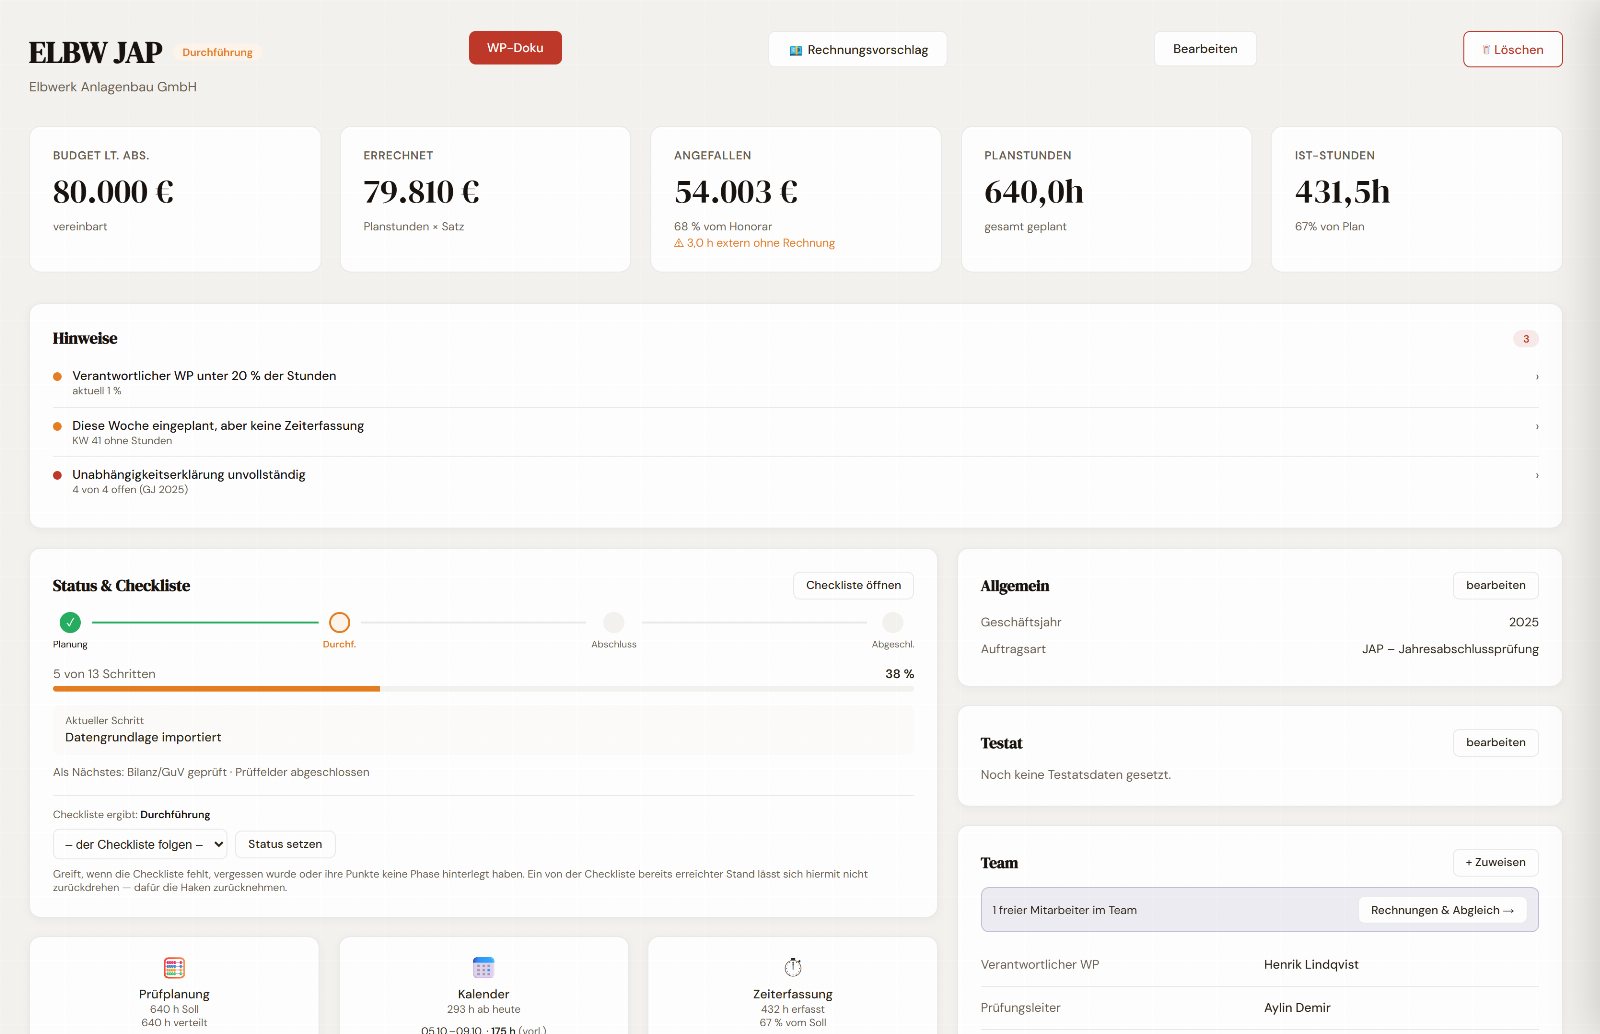Screen dimensions: 1600x1034
Task: Select the Abgeschl. step circle
Action: [893, 622]
